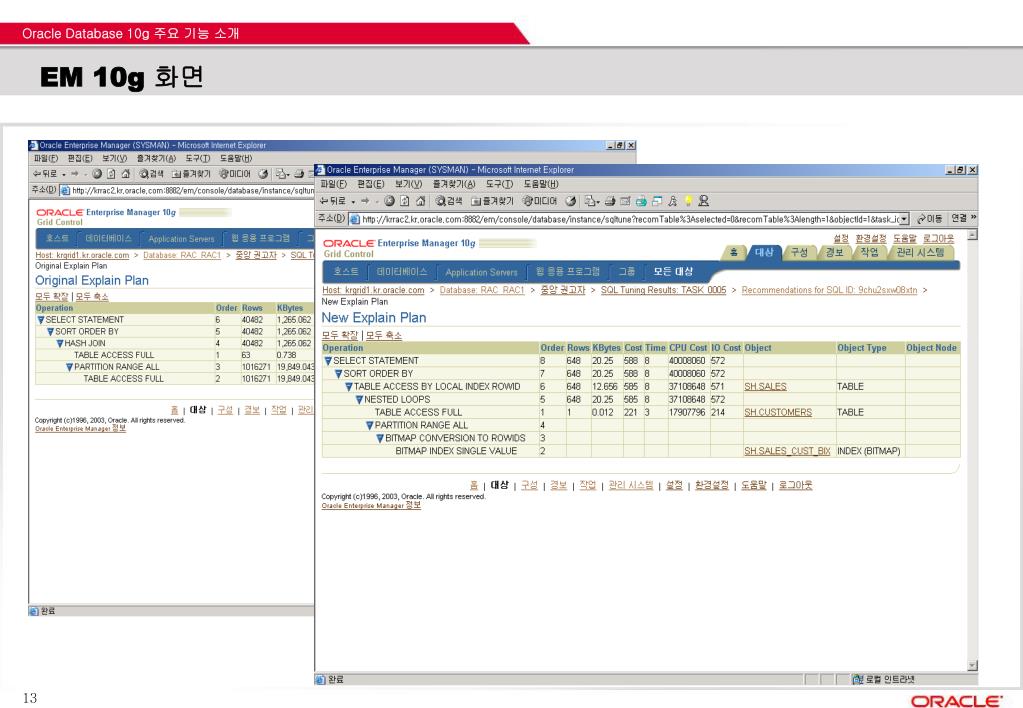1023x708 pixels.
Task: Select the 경보 tab in Grid Control
Action: coord(834,252)
